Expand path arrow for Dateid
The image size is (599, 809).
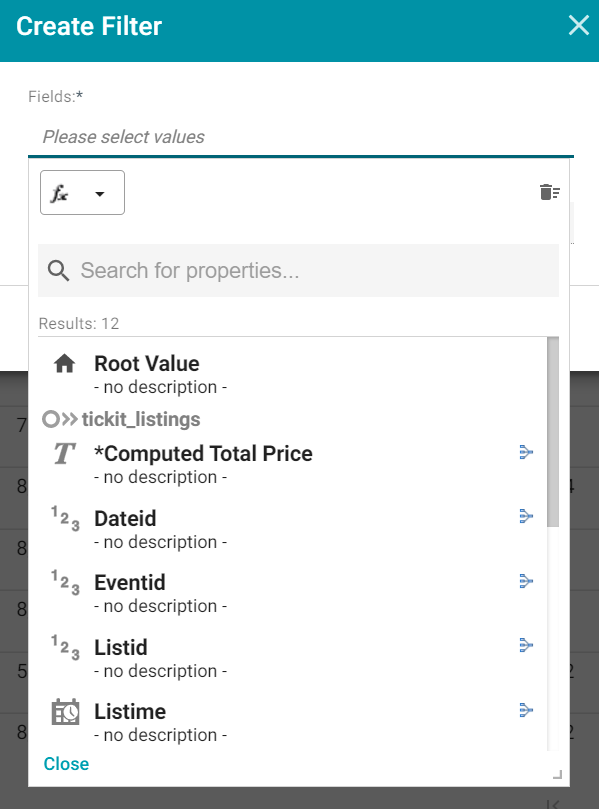[526, 516]
